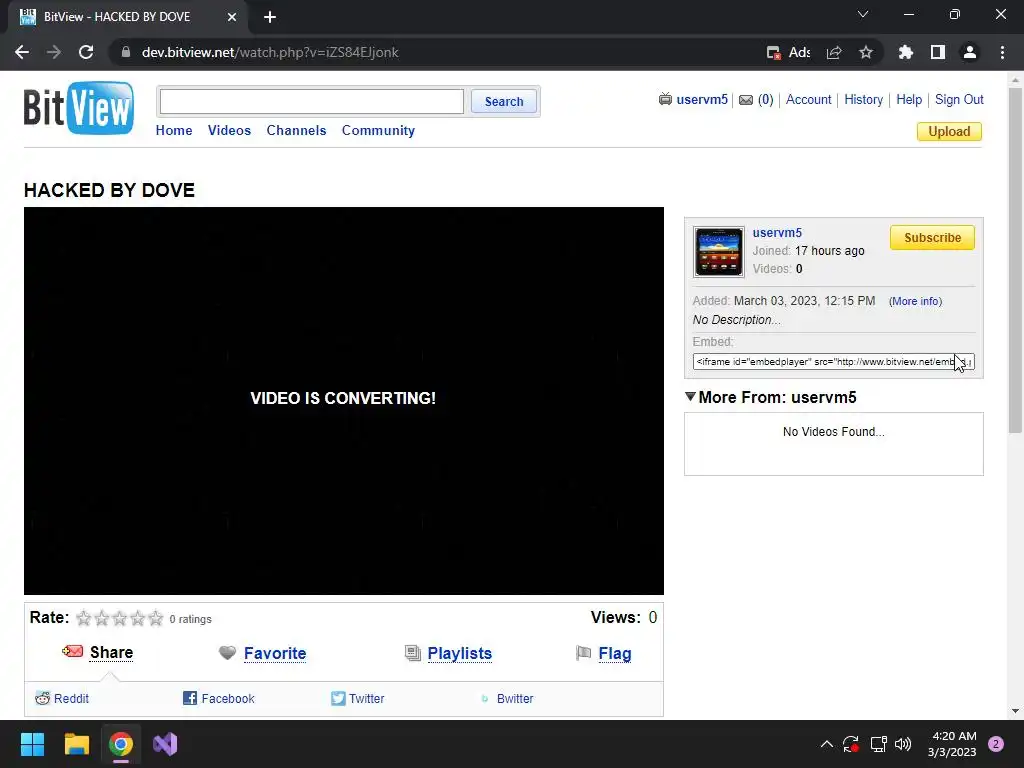
Task: Open the Channels navigation tab
Action: pyautogui.click(x=296, y=130)
